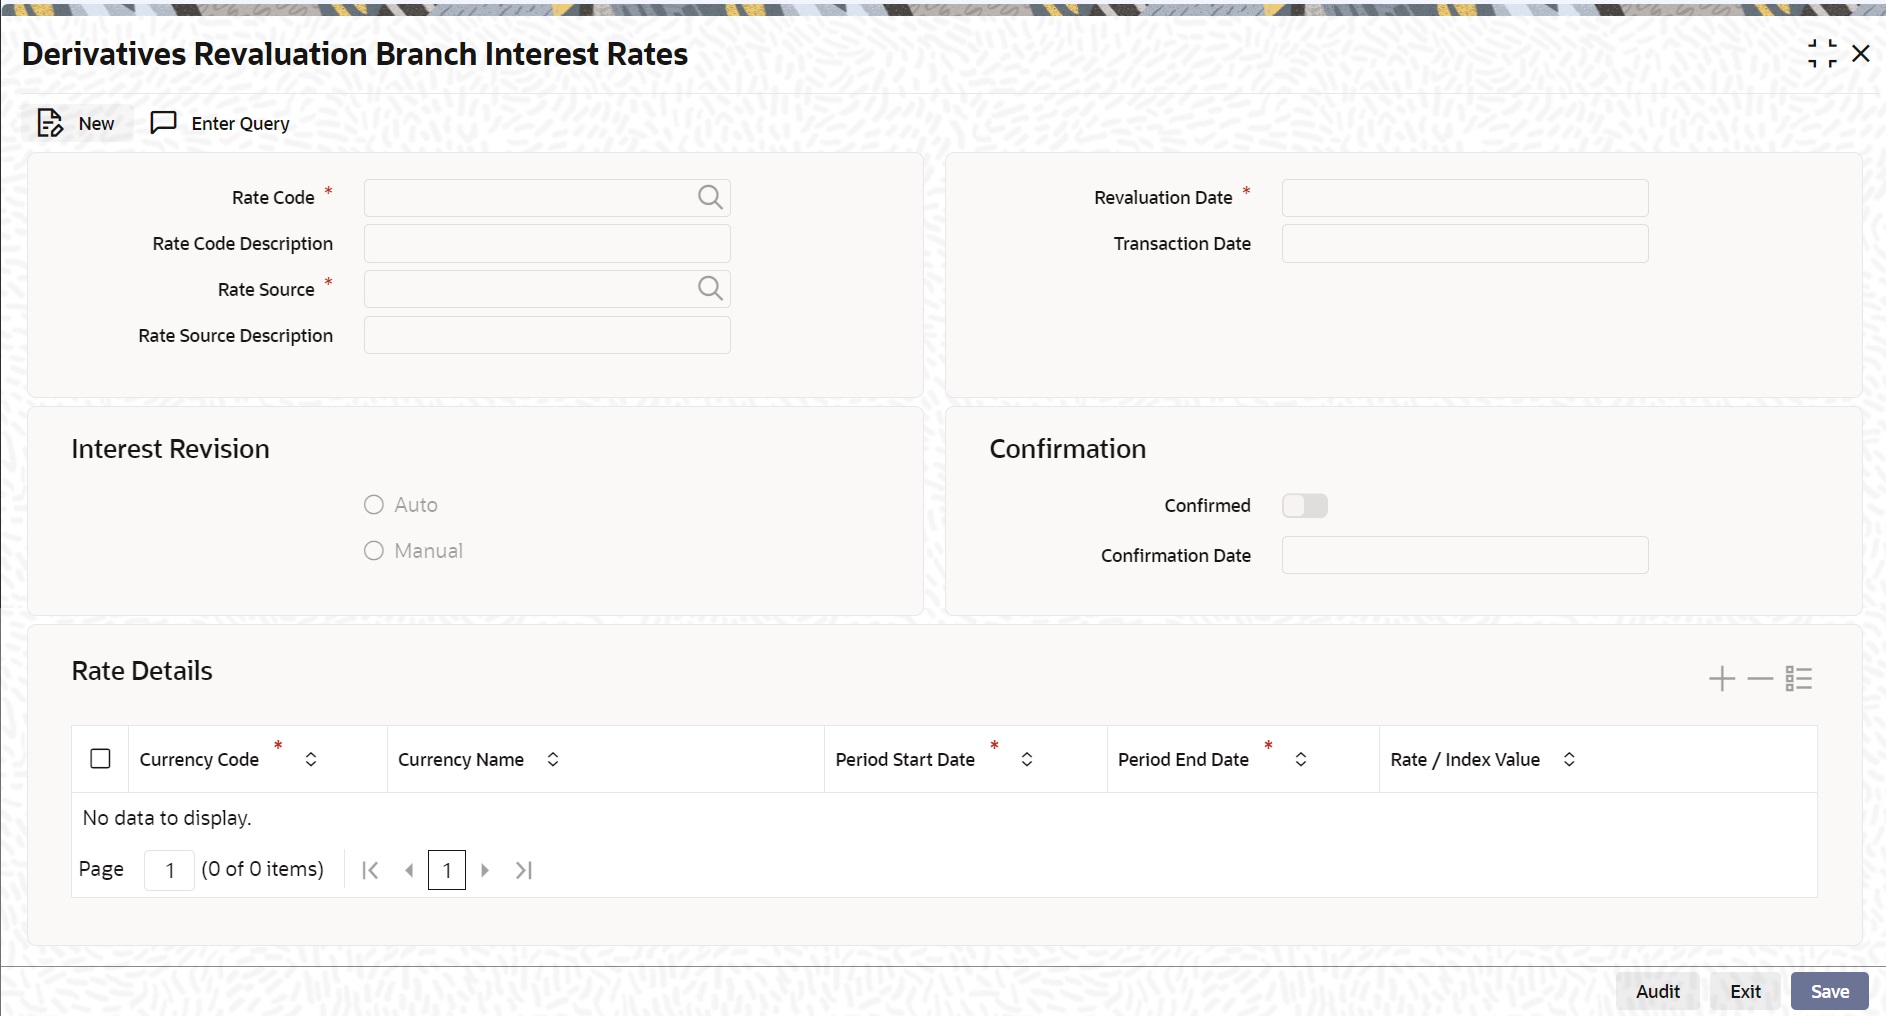Go to the first page of results
The height and width of the screenshot is (1019, 1886).
click(370, 870)
